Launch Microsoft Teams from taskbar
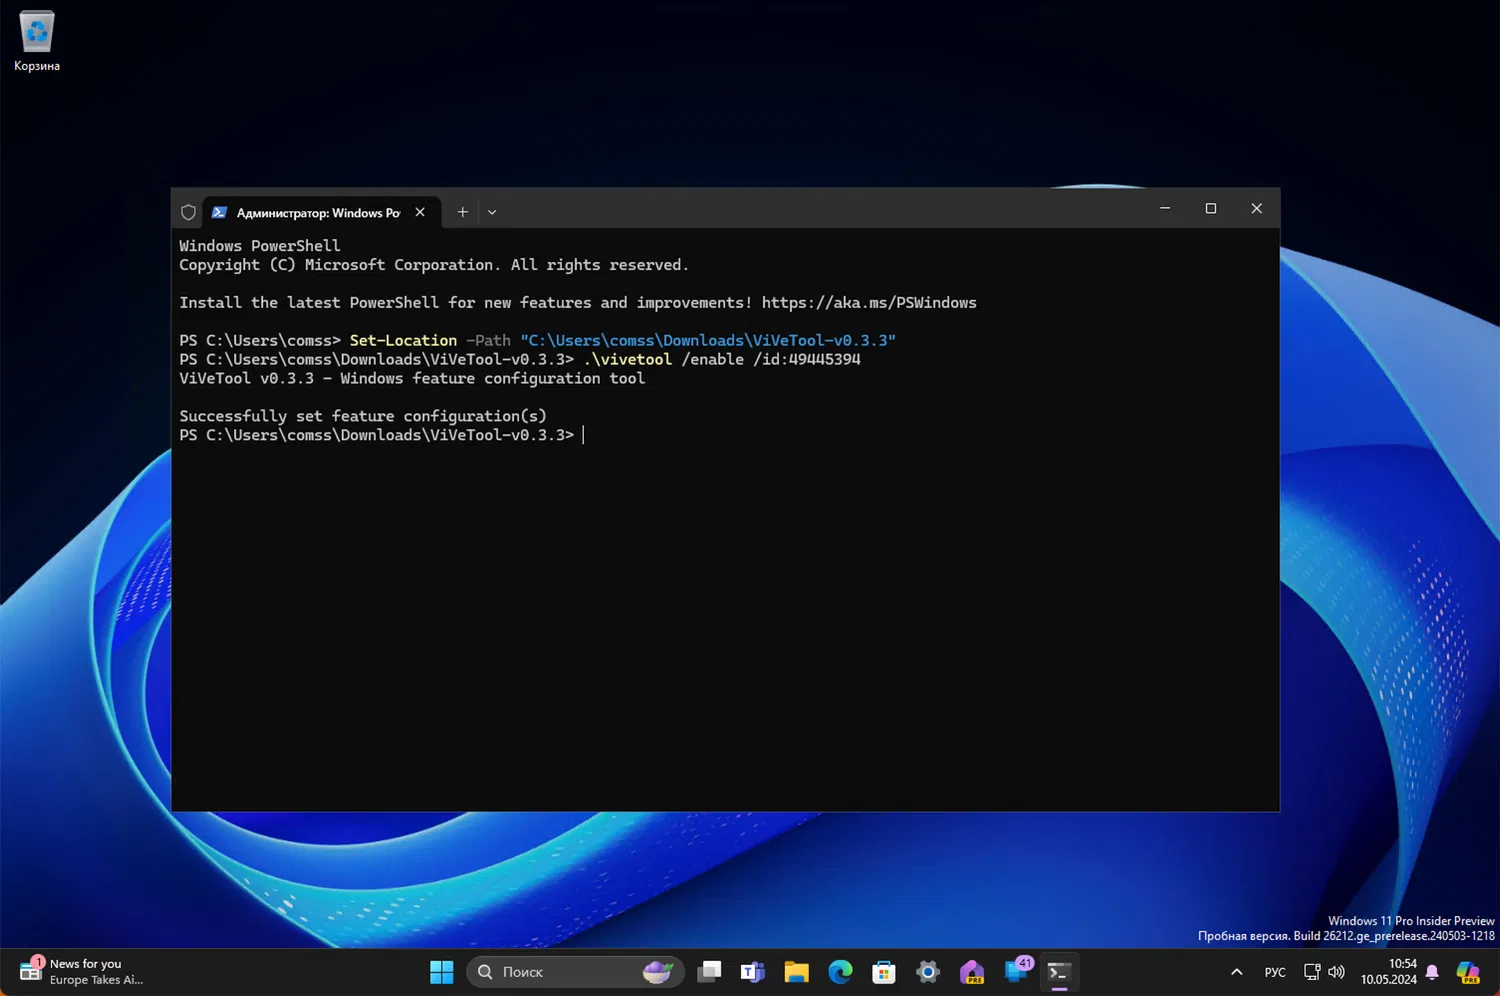Screen dimensions: 1500x996 (752, 972)
